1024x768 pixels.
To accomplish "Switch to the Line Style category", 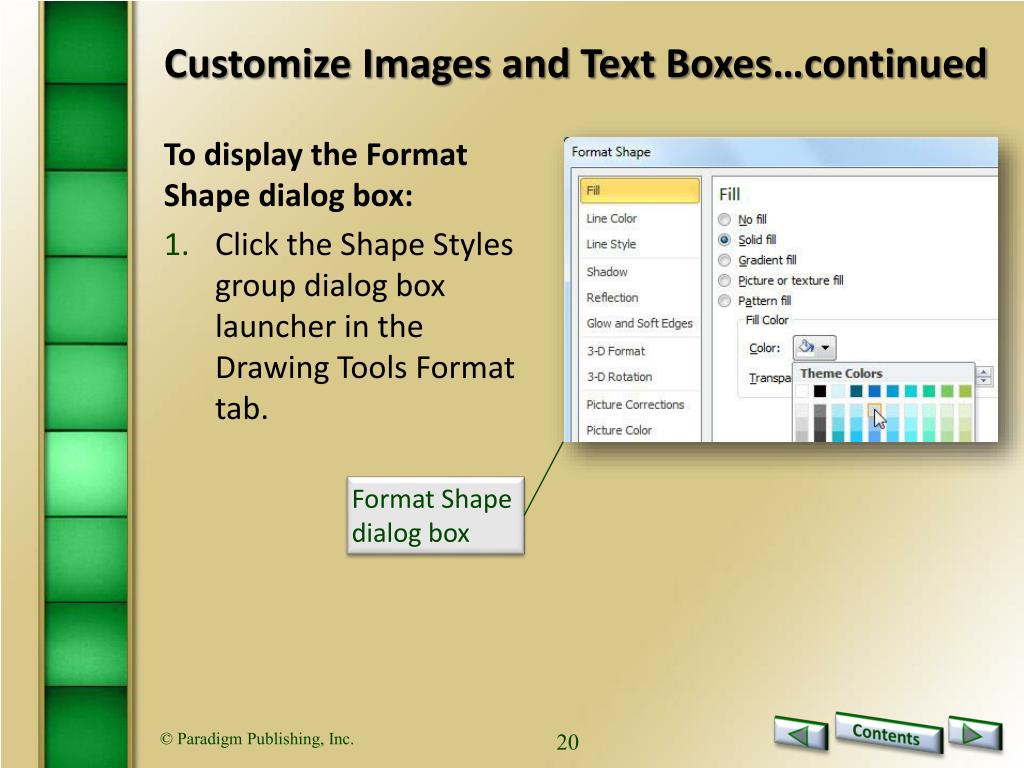I will click(639, 244).
